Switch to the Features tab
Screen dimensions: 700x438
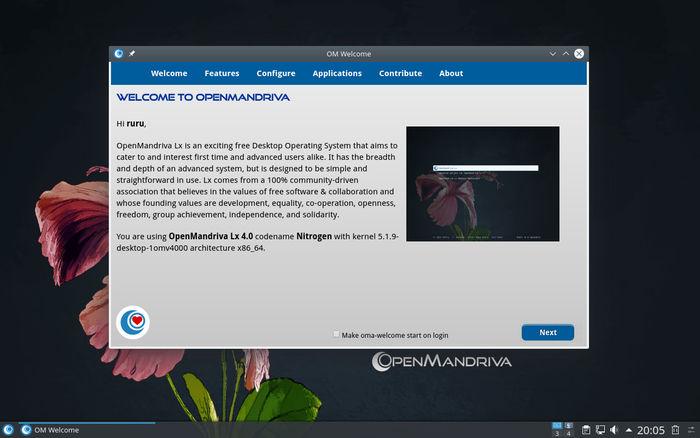click(222, 73)
